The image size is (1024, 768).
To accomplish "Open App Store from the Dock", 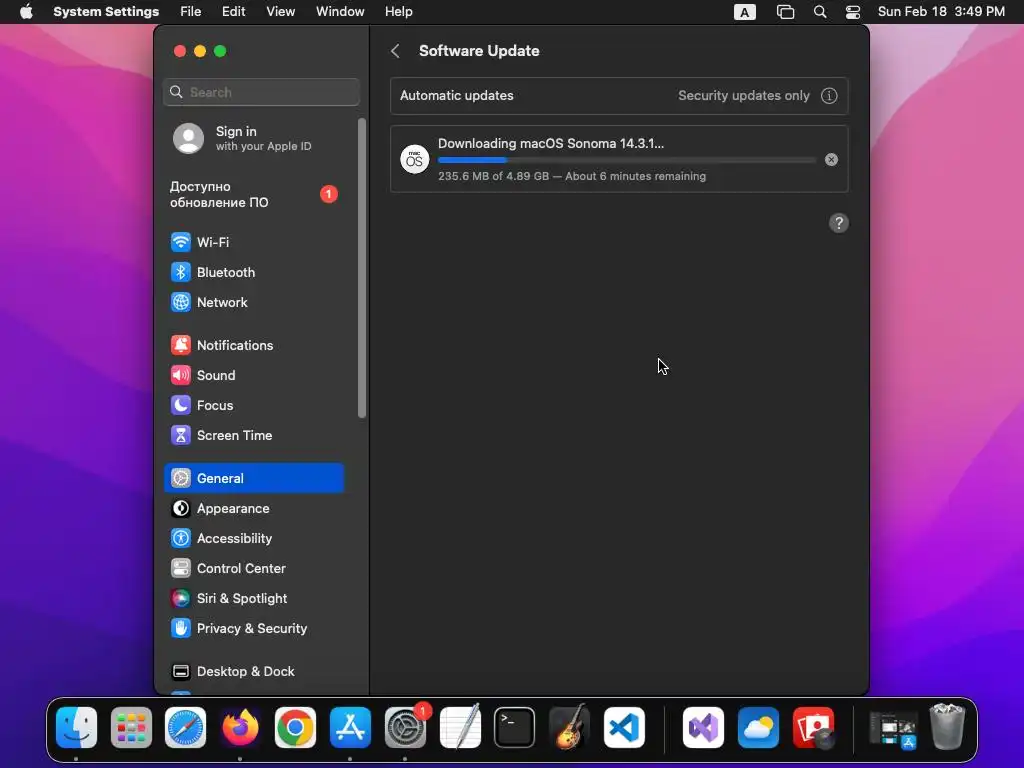I will point(350,728).
